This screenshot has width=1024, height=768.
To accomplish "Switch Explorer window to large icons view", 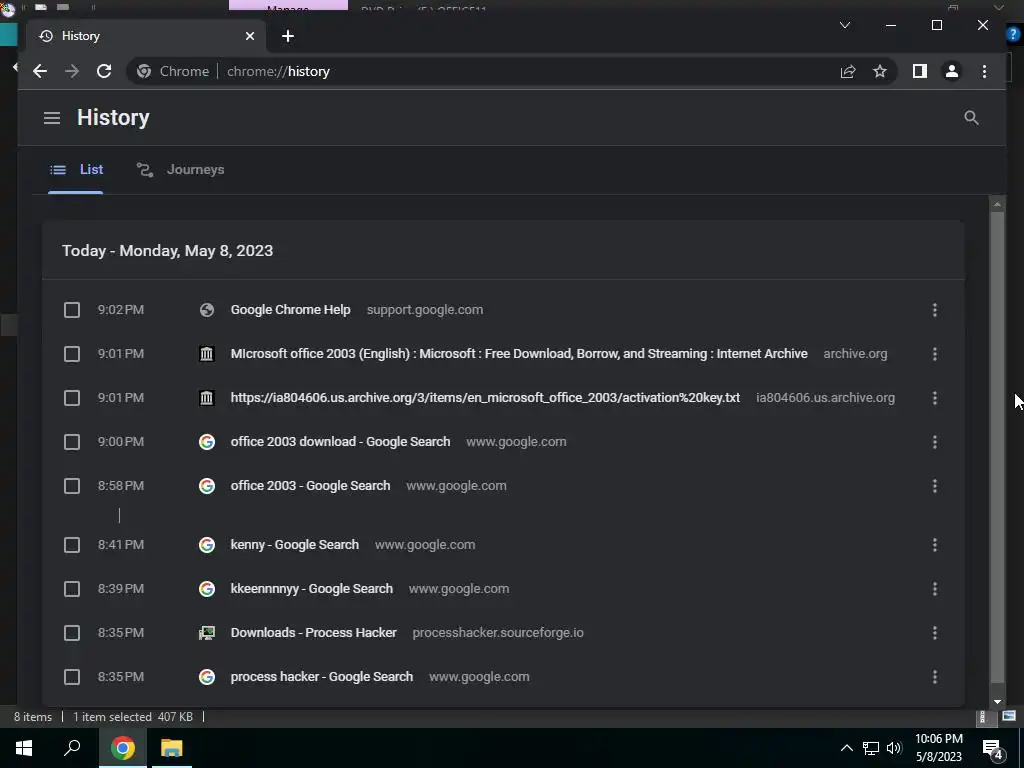I will click(x=1009, y=716).
